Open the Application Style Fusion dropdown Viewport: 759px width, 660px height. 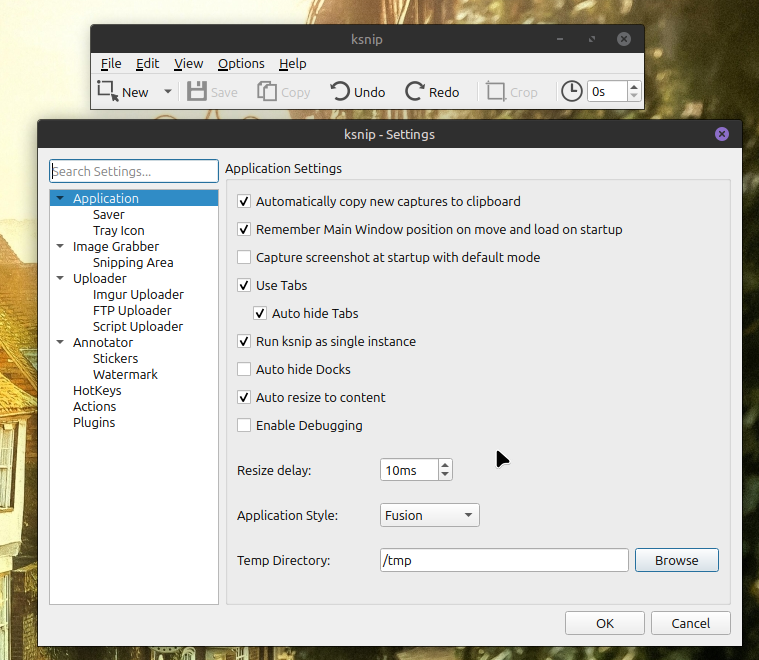click(430, 515)
